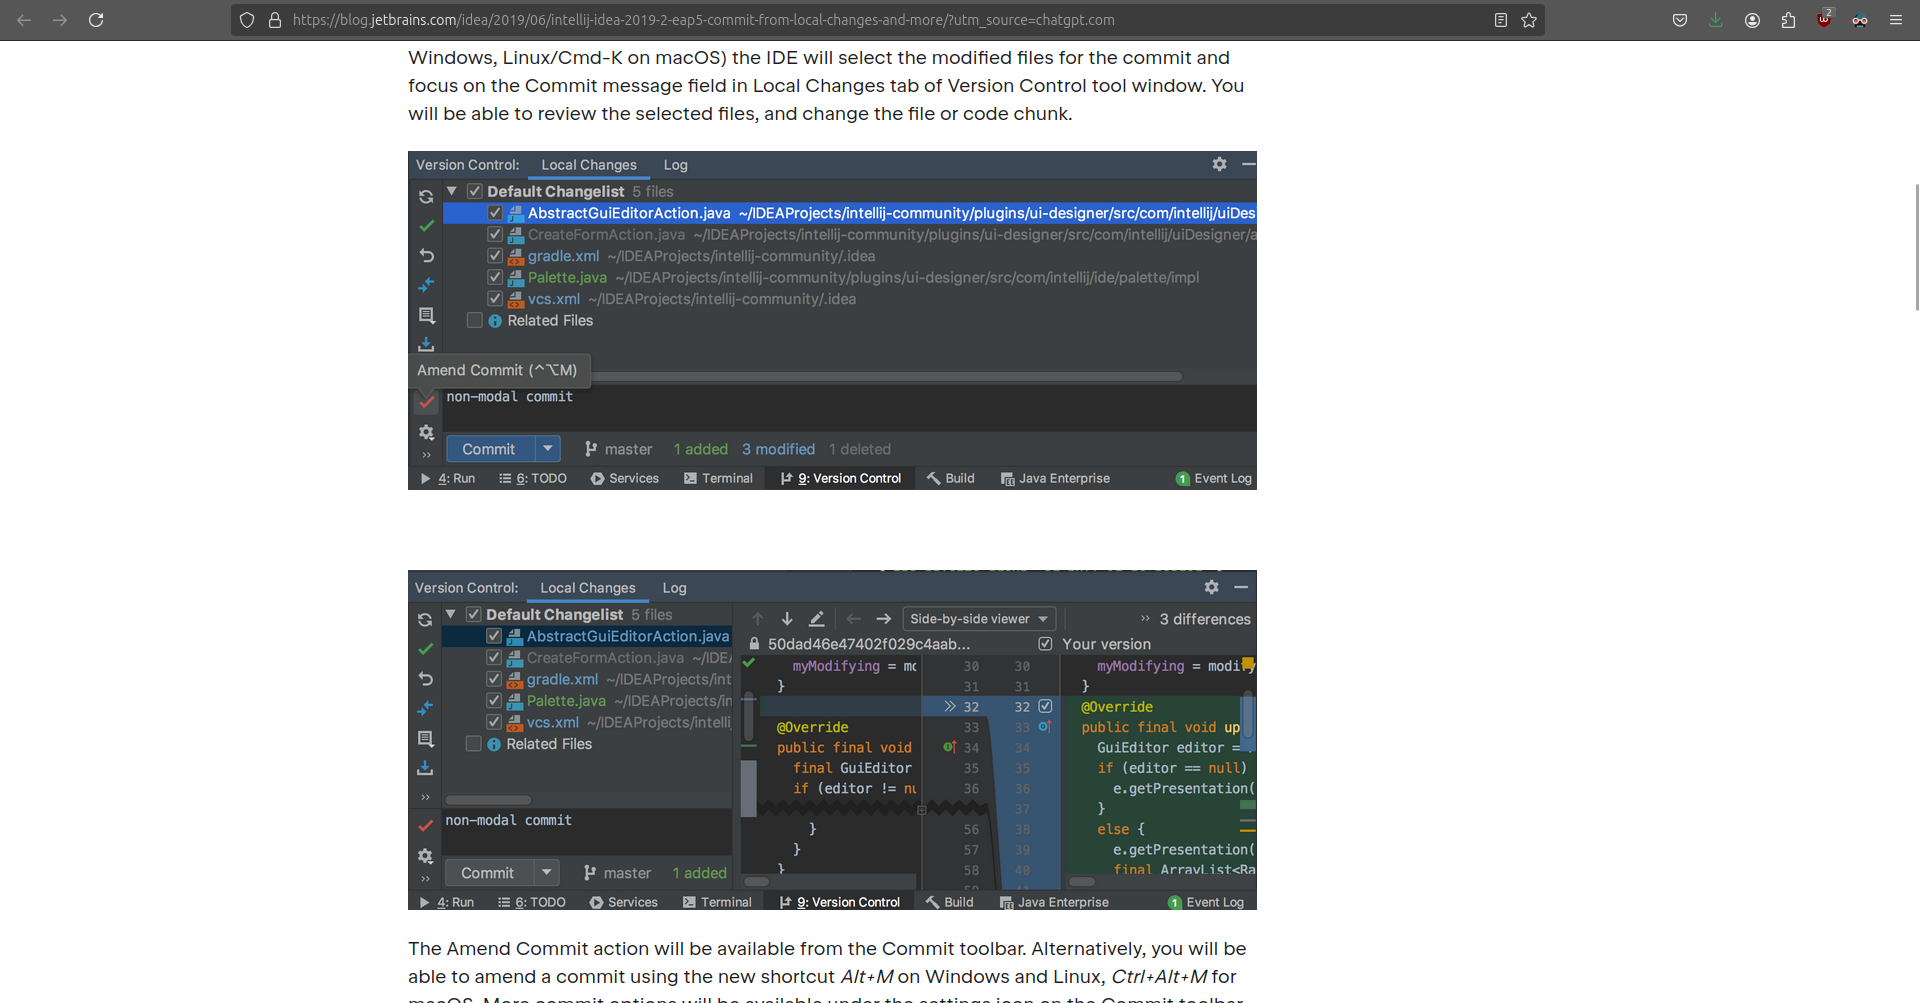Expand hidden toolbar items near 3 differences
The height and width of the screenshot is (1003, 1920).
point(1145,619)
